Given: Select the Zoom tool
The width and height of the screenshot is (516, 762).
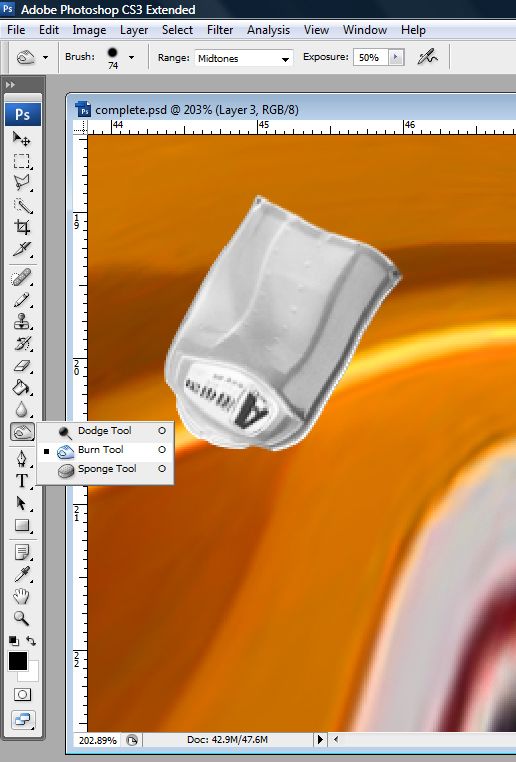Looking at the screenshot, I should [x=22, y=618].
